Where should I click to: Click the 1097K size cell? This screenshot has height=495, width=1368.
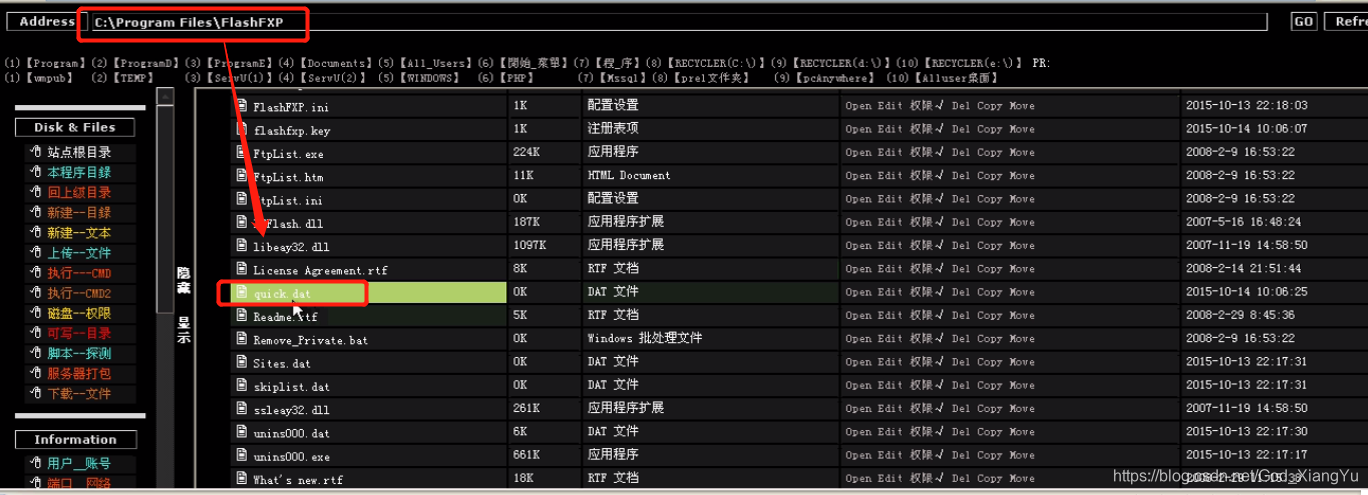(529, 245)
